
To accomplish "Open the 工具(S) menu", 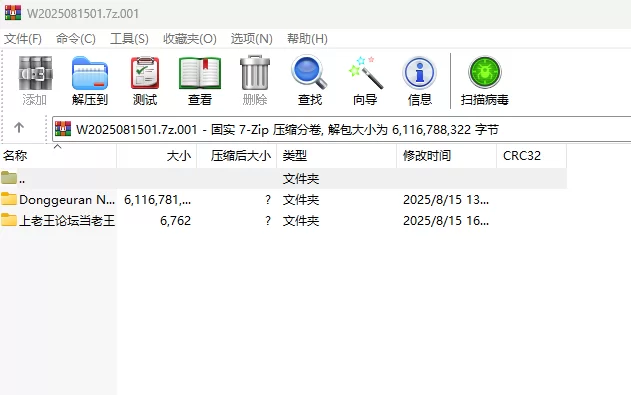I will coord(129,39).
